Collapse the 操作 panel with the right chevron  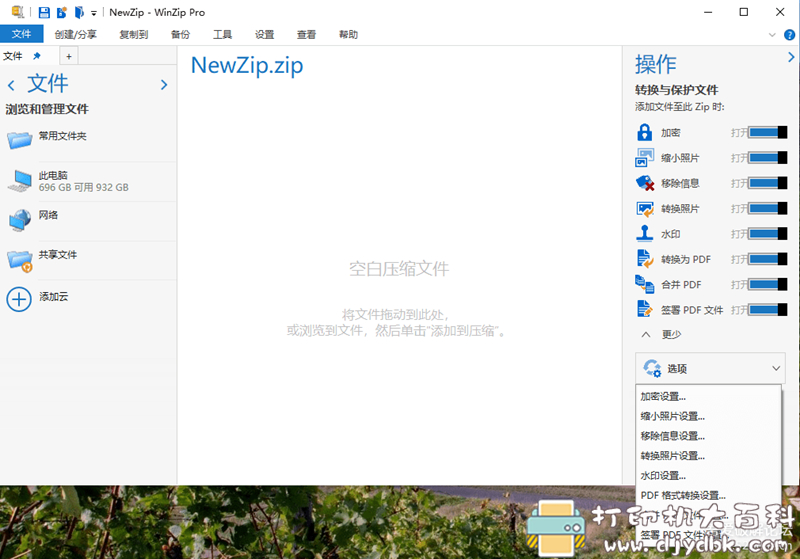pyautogui.click(x=791, y=57)
